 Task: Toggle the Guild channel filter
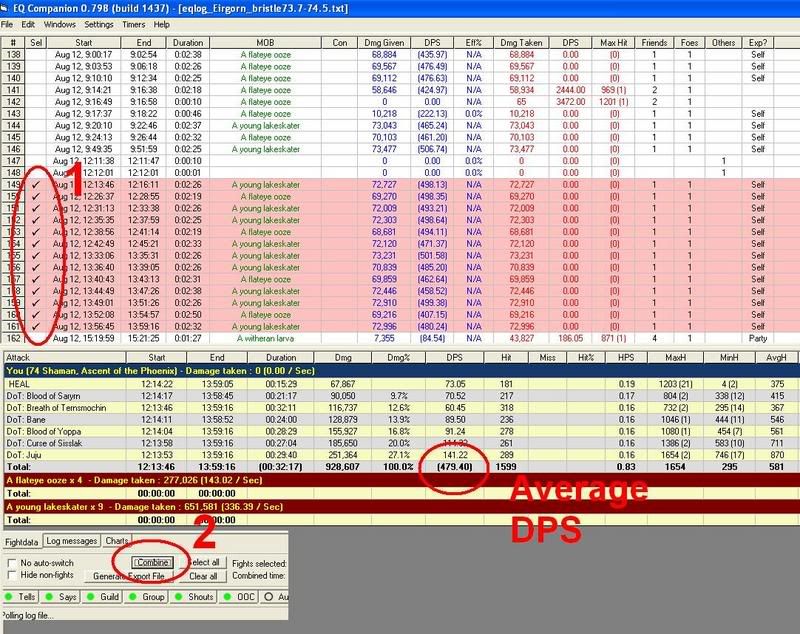pyautogui.click(x=103, y=597)
